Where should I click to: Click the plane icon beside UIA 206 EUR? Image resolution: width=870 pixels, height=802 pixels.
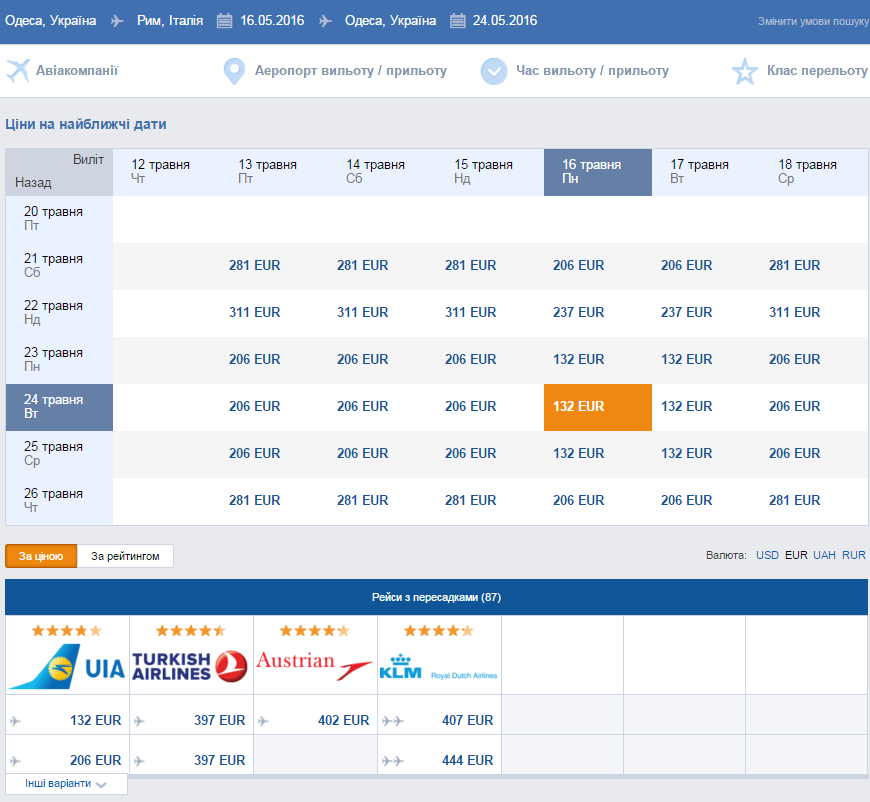tap(15, 761)
